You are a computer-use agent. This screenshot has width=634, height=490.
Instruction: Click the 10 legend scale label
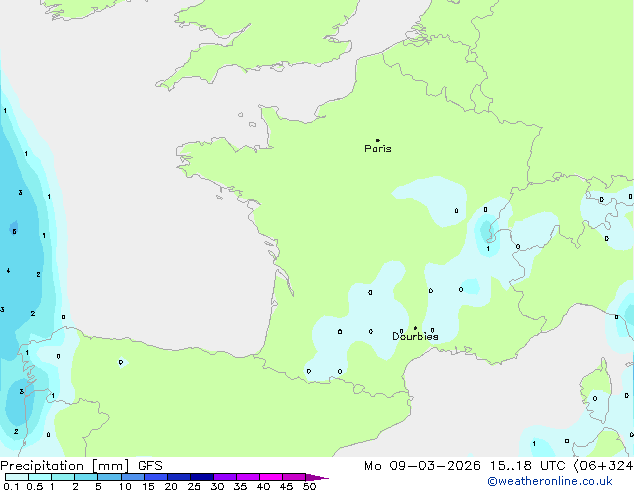(x=125, y=486)
